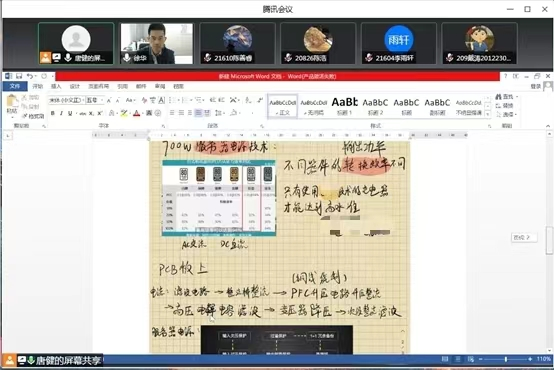The image size is (554, 370).
Task: Open the font name dropdown box
Action: 66,100
